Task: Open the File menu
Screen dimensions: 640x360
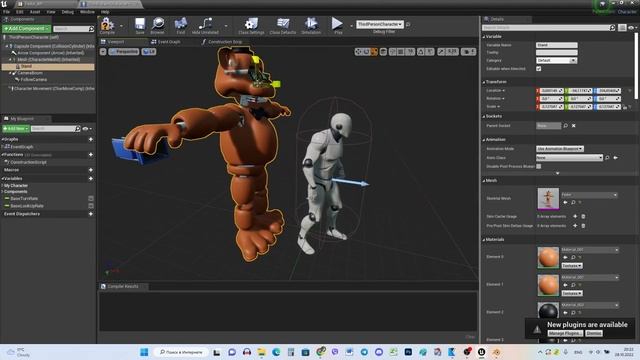Action: 7,12
